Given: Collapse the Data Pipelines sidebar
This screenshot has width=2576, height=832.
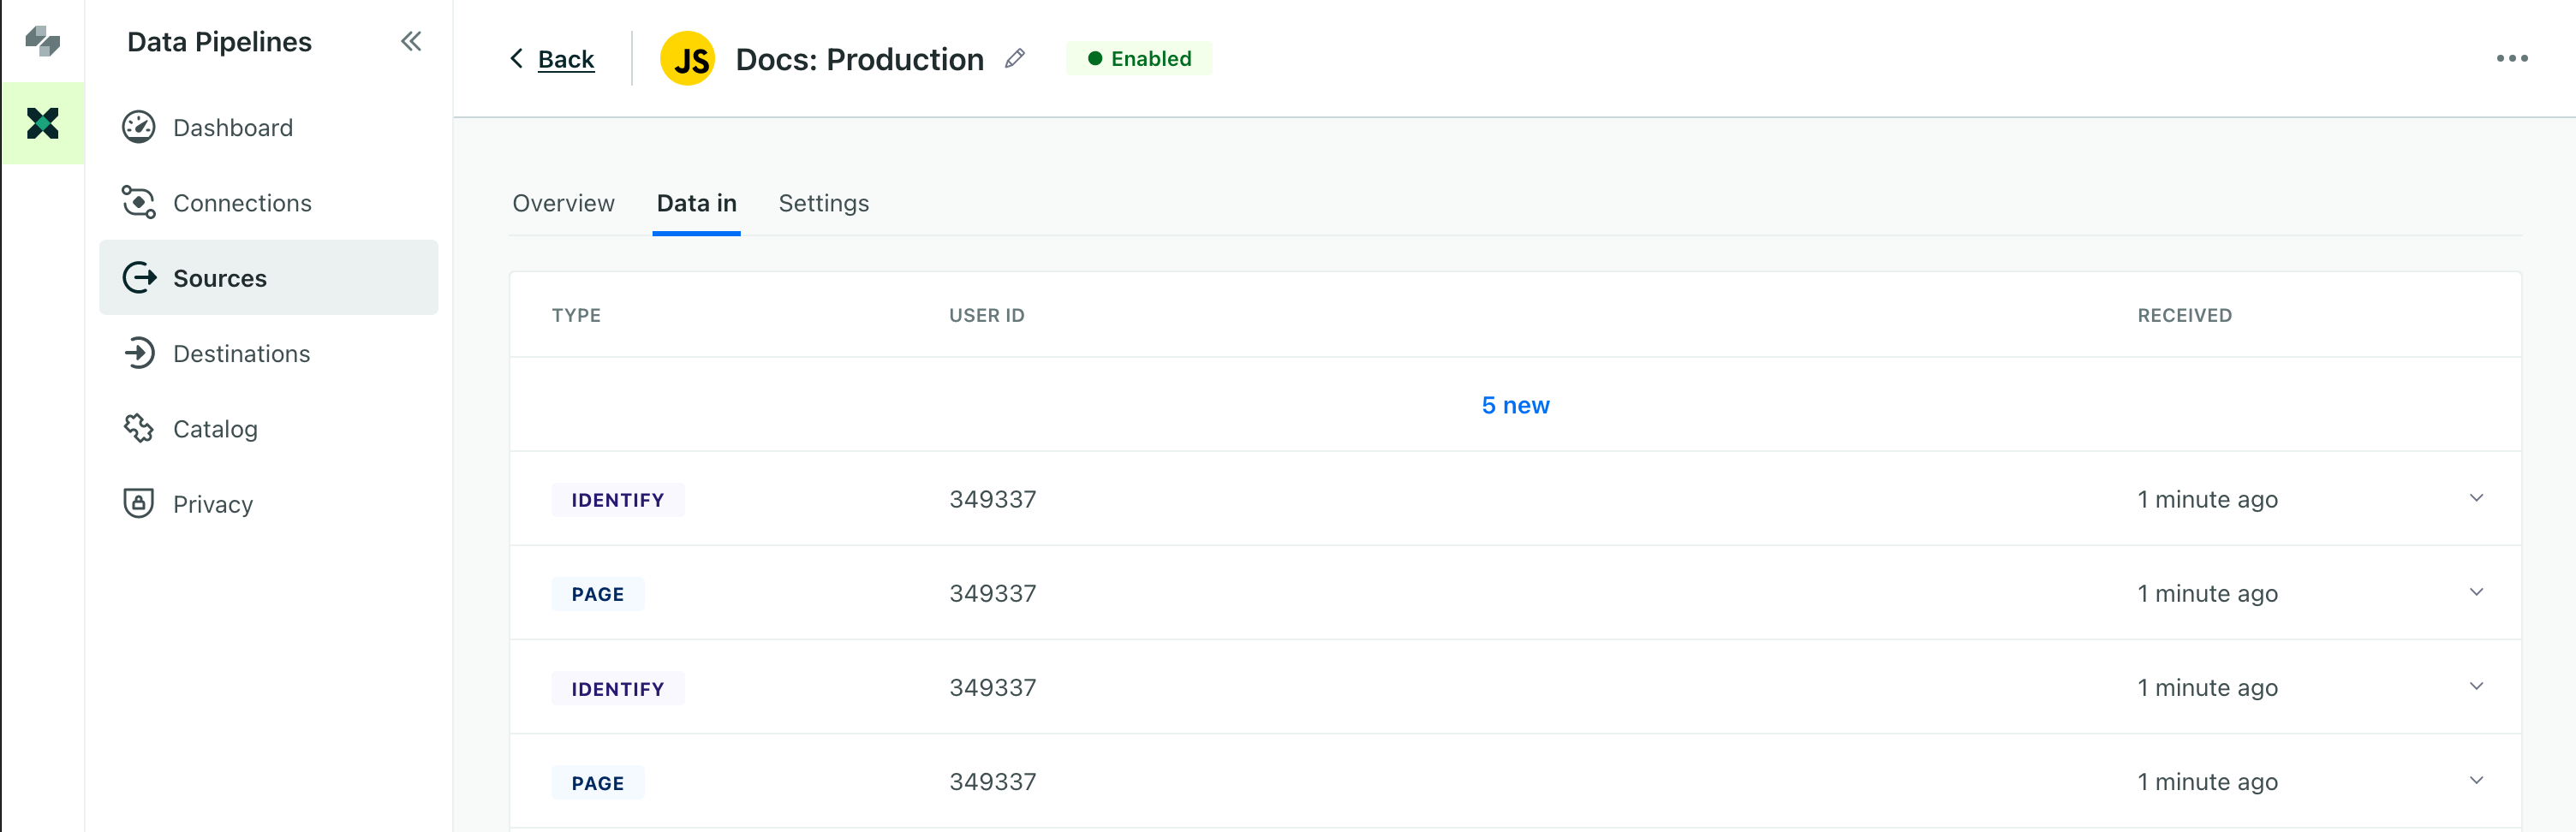Looking at the screenshot, I should click(x=411, y=41).
